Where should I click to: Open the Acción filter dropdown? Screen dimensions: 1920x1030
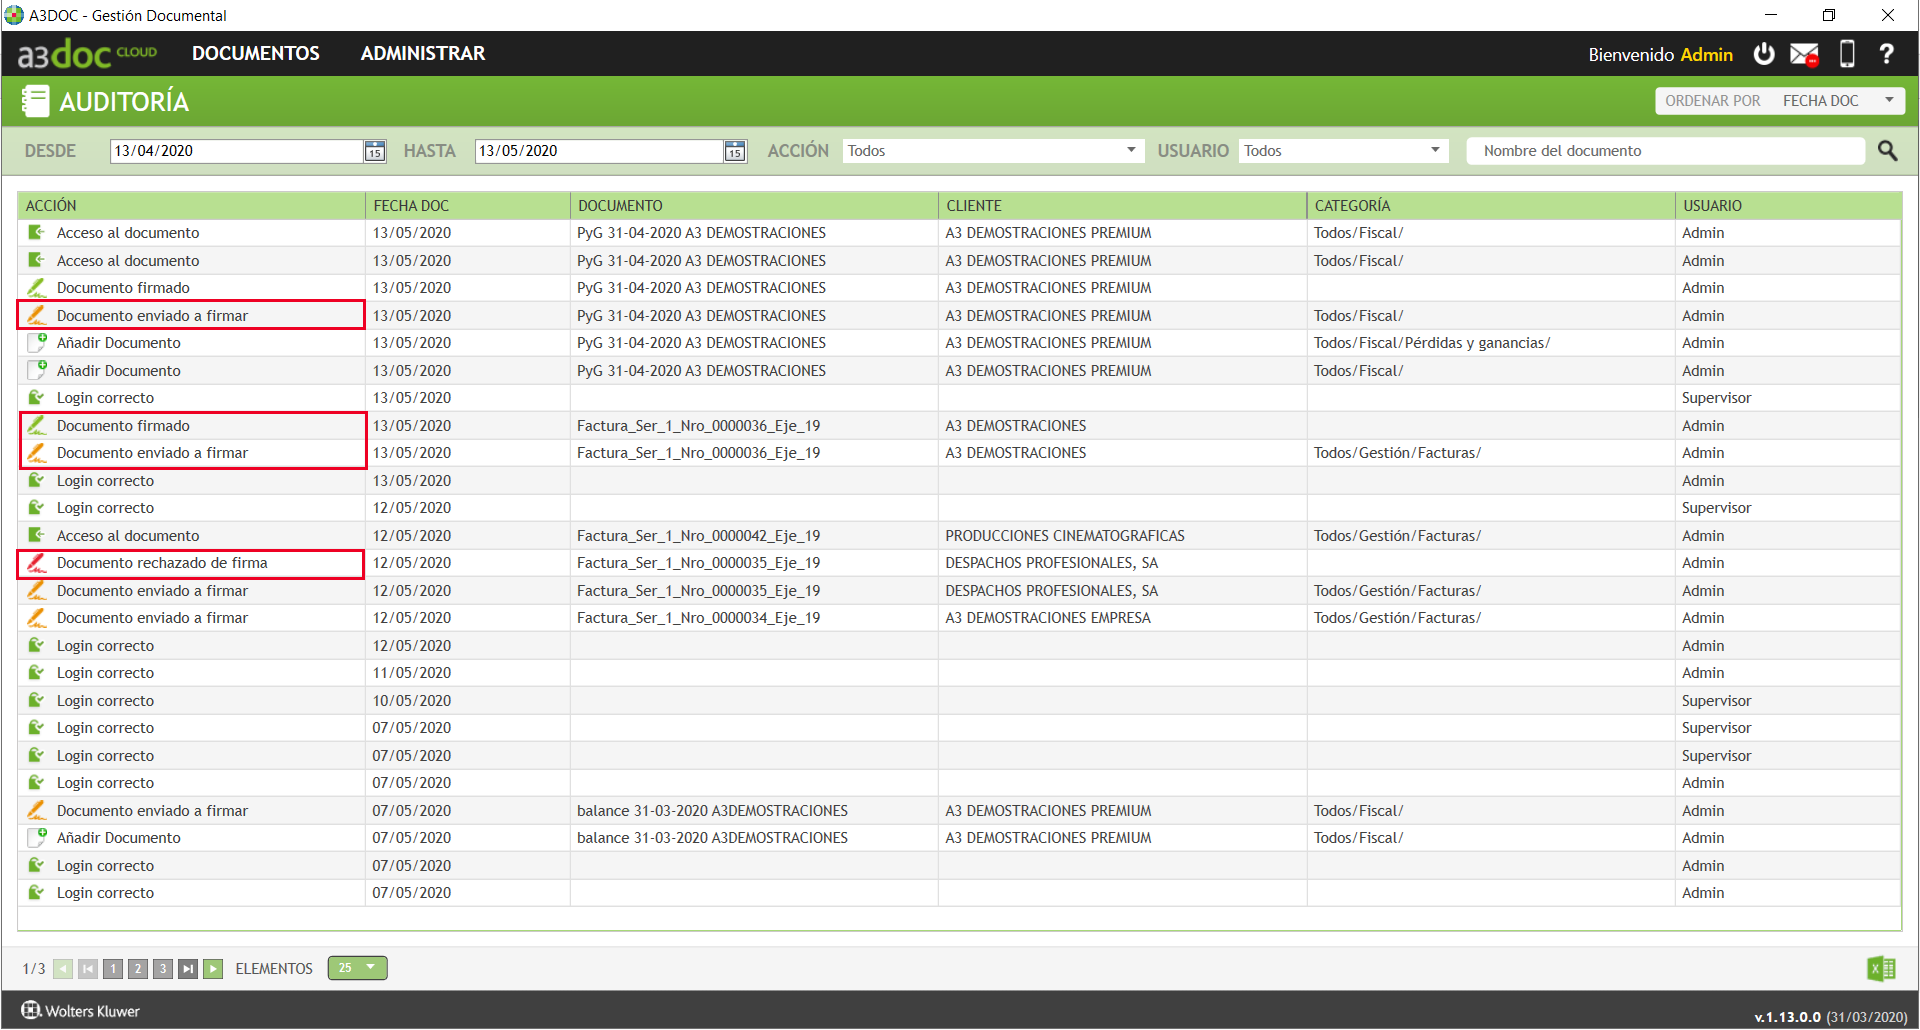pos(993,151)
